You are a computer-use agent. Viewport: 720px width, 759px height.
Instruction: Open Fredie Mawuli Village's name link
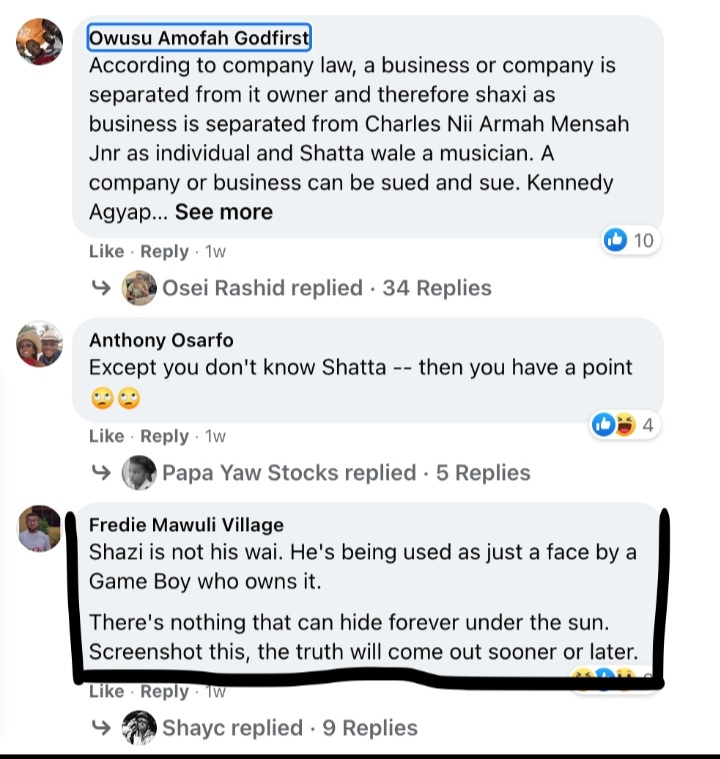point(186,524)
